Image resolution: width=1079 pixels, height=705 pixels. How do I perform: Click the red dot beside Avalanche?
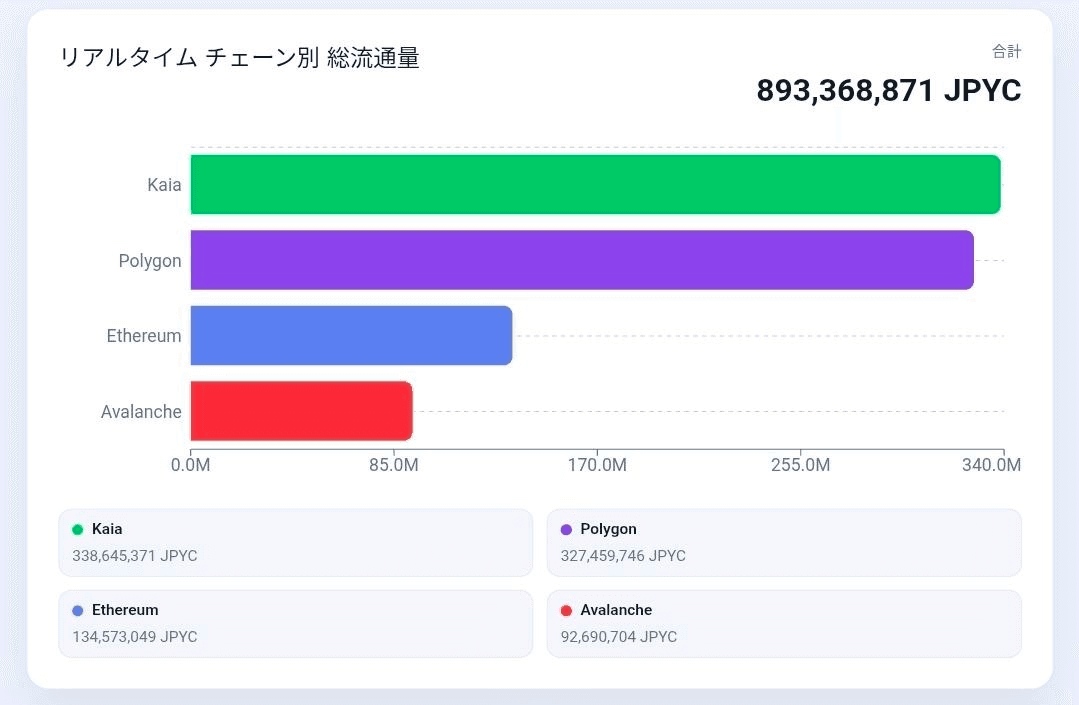tap(566, 611)
